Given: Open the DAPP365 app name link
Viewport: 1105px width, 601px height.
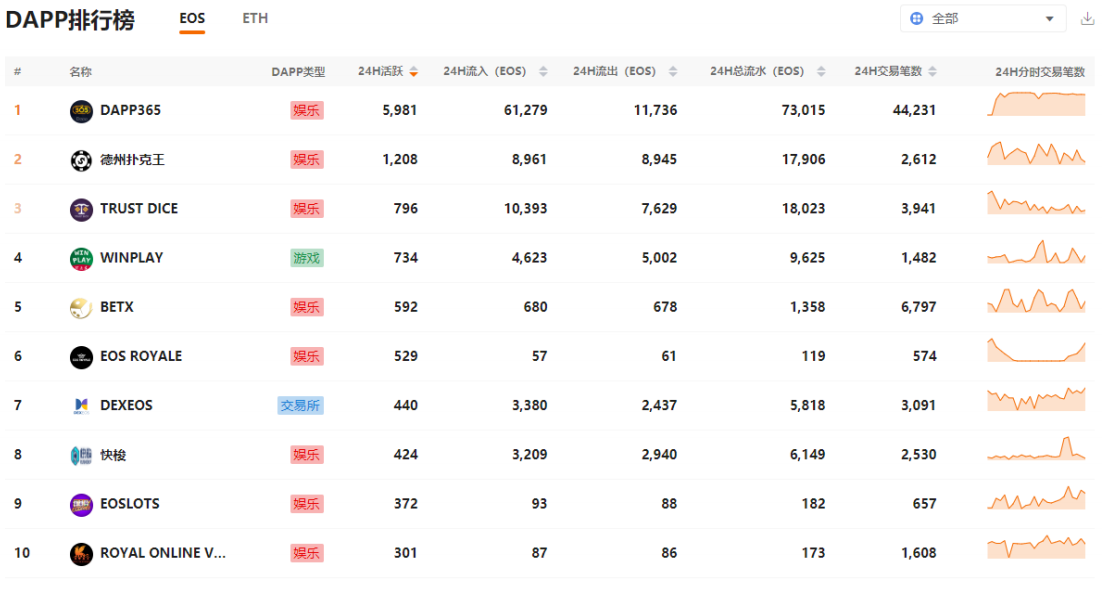Looking at the screenshot, I should tap(130, 111).
